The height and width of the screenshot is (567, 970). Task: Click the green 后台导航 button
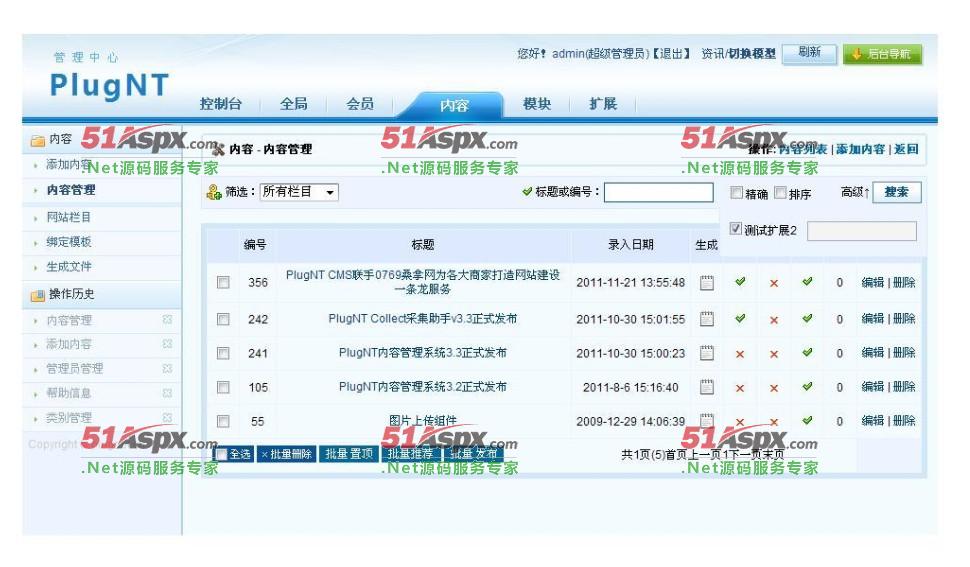click(x=883, y=54)
